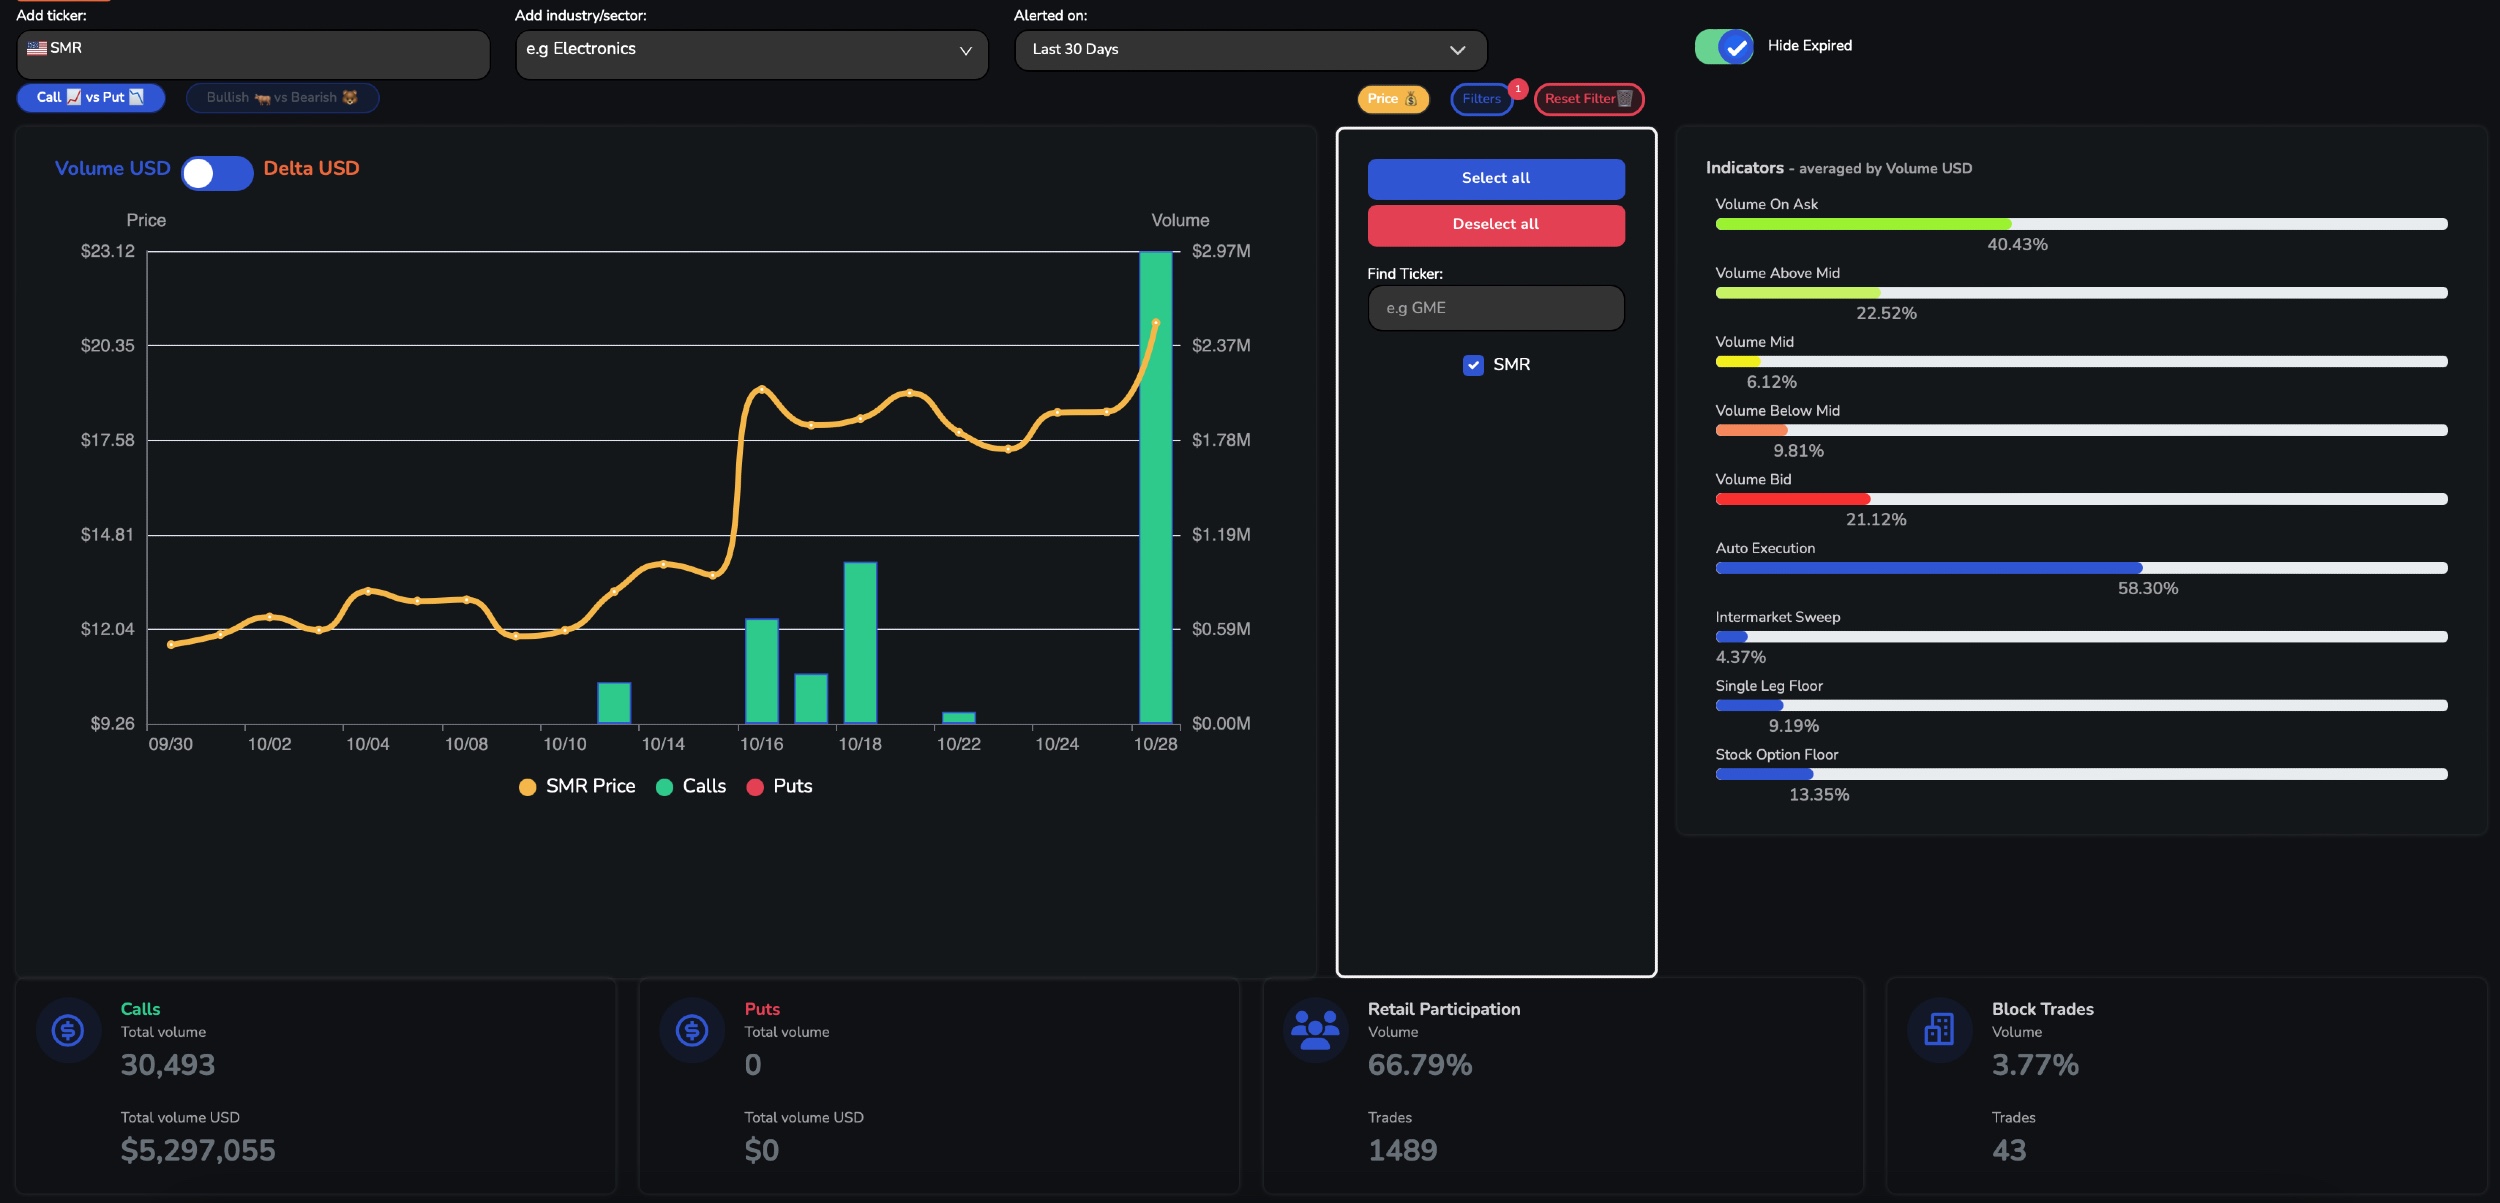Toggle the Hide Expired switch
The width and height of the screenshot is (2500, 1203).
[1724, 46]
